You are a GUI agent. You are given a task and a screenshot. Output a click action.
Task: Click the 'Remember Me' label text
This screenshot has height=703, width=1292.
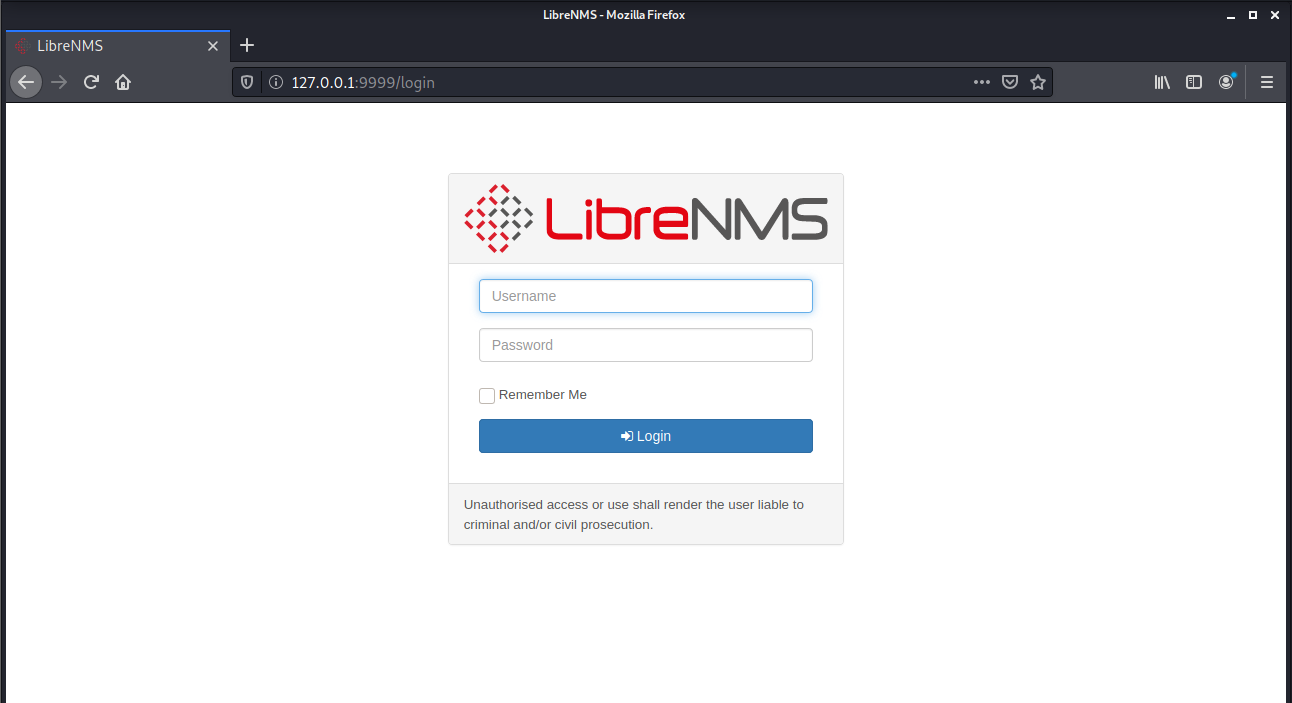tap(543, 395)
